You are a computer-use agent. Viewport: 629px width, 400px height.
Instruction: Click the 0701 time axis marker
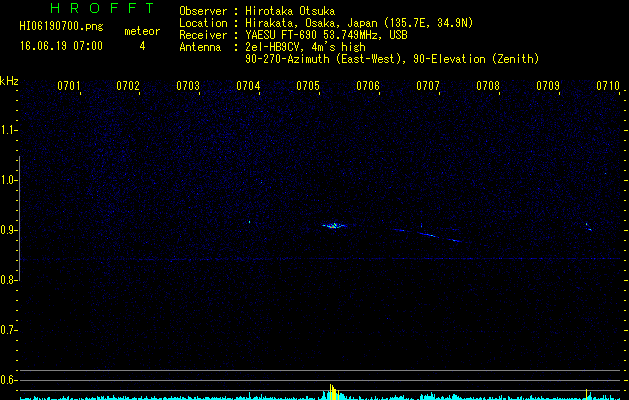coord(69,85)
